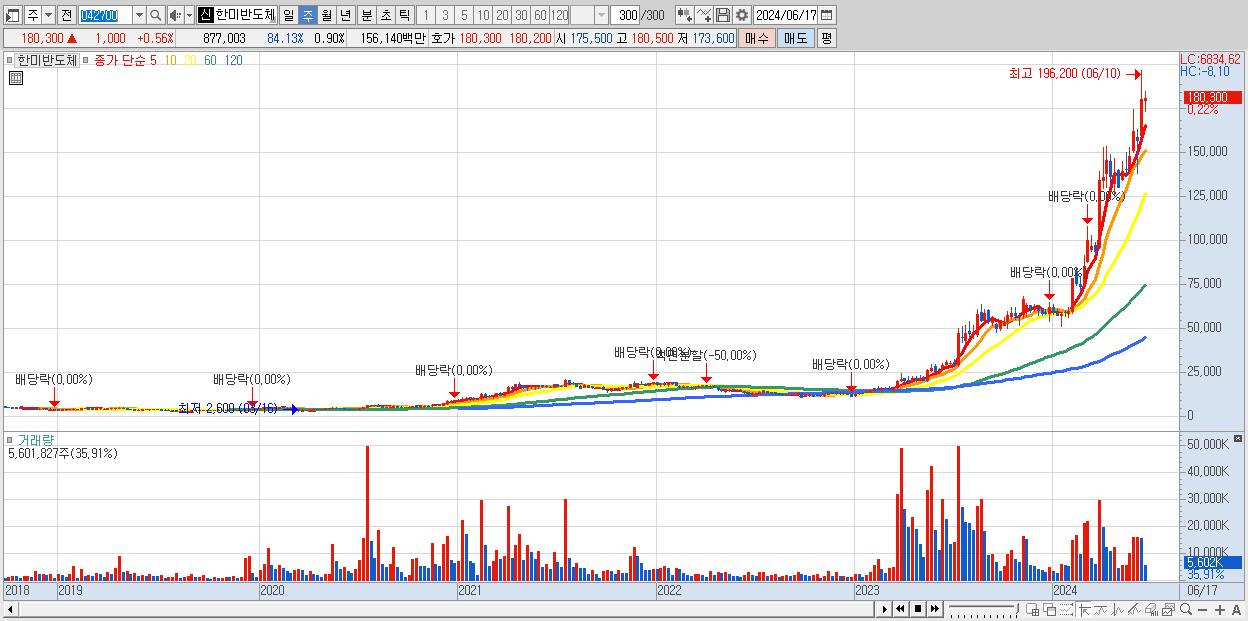
Task: Select the 분 (minute) period toggle
Action: click(366, 15)
